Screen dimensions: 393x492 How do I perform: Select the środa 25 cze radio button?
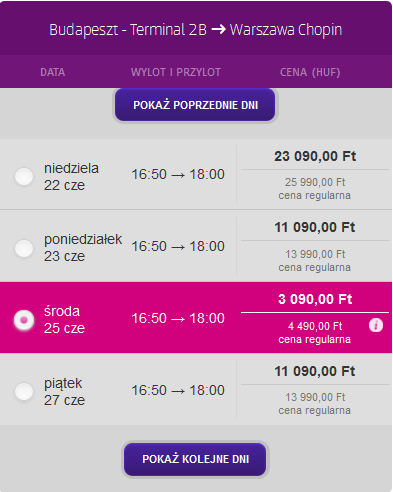point(24,320)
